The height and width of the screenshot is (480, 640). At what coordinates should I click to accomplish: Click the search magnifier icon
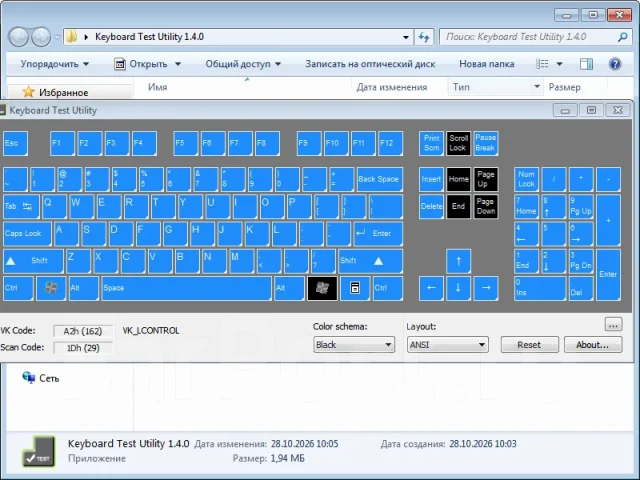(x=622, y=37)
